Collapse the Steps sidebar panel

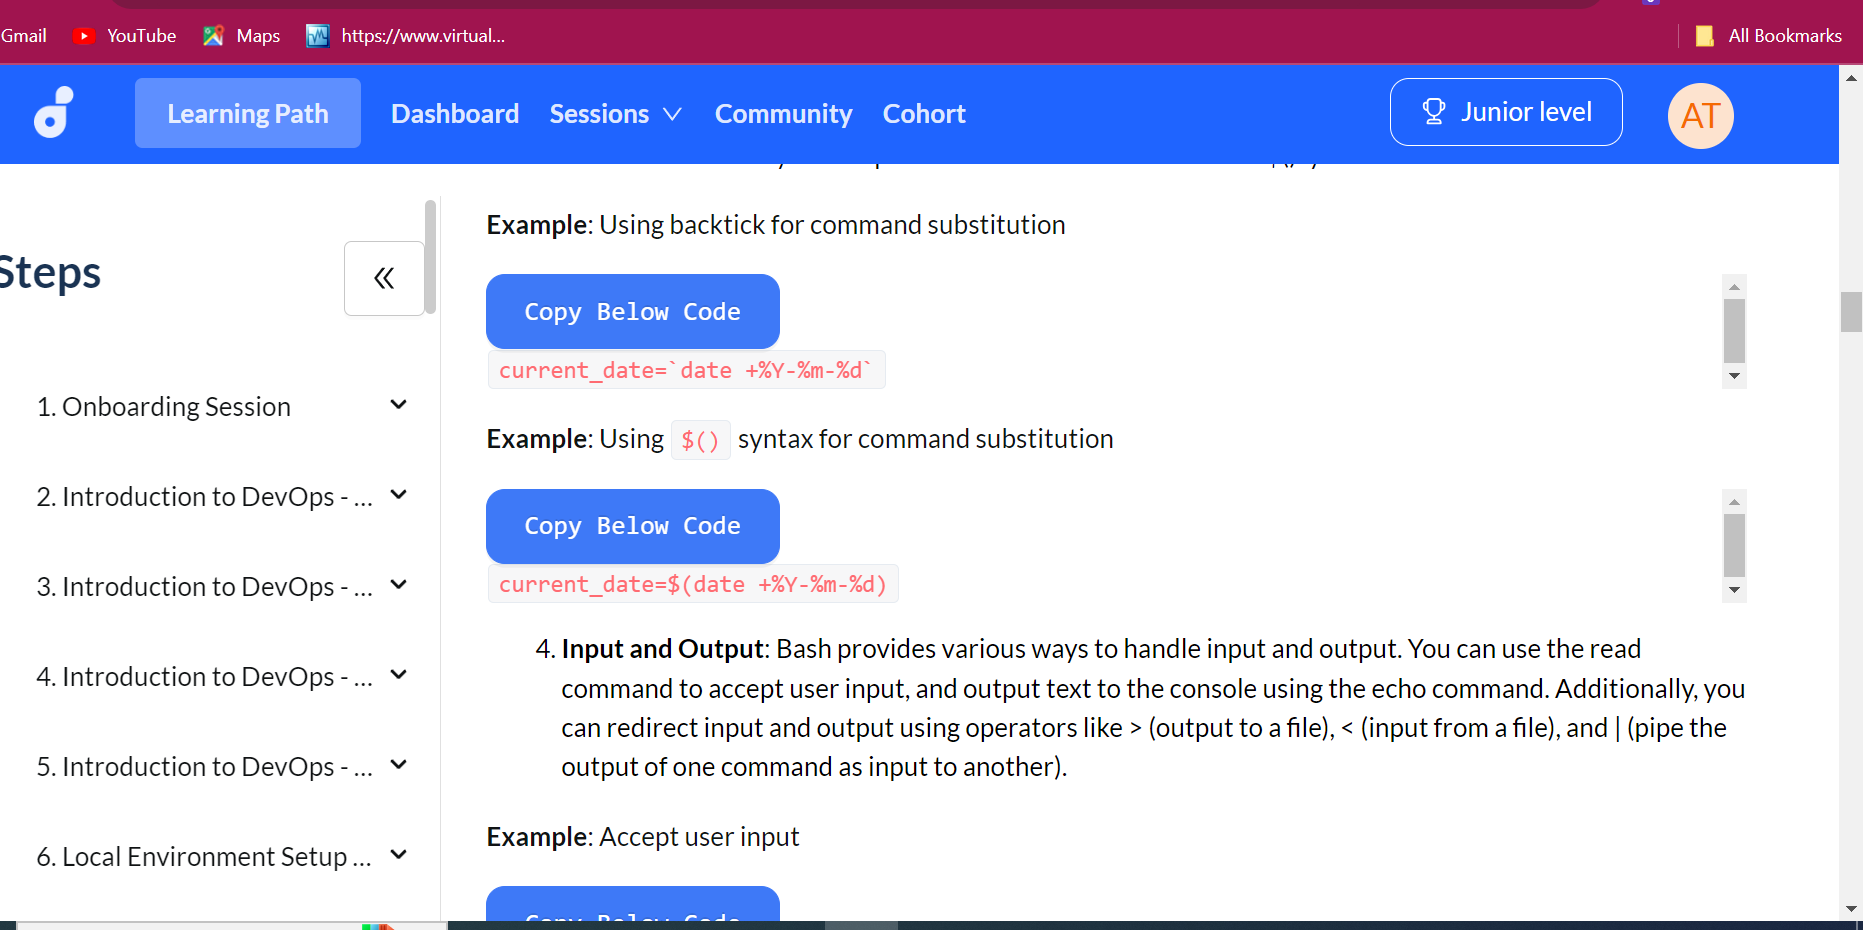pos(383,279)
